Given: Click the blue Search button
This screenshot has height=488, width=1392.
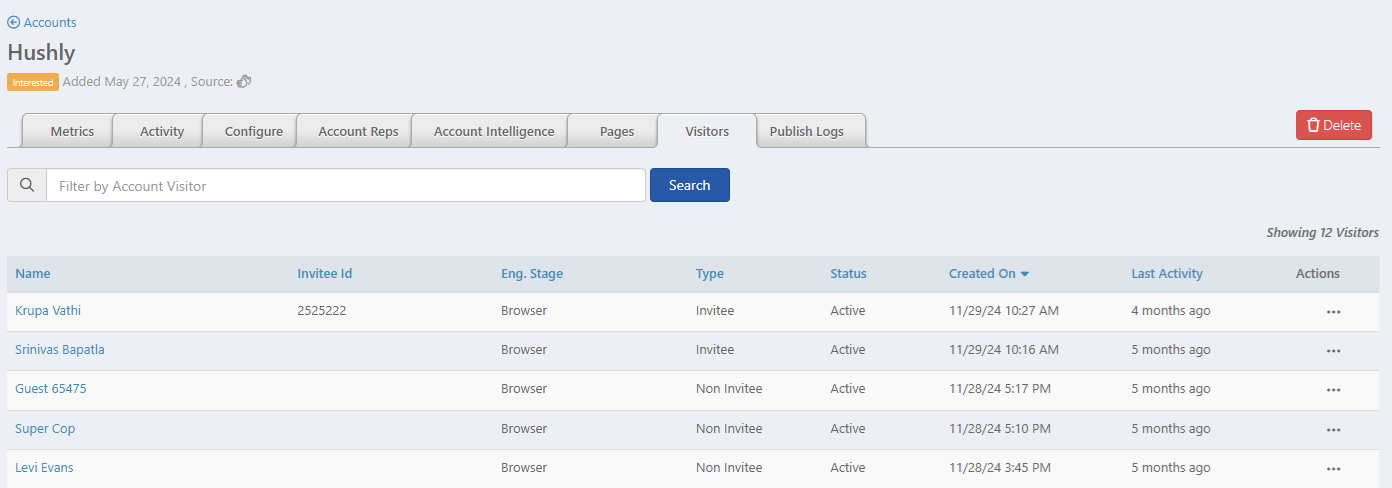Looking at the screenshot, I should (689, 185).
